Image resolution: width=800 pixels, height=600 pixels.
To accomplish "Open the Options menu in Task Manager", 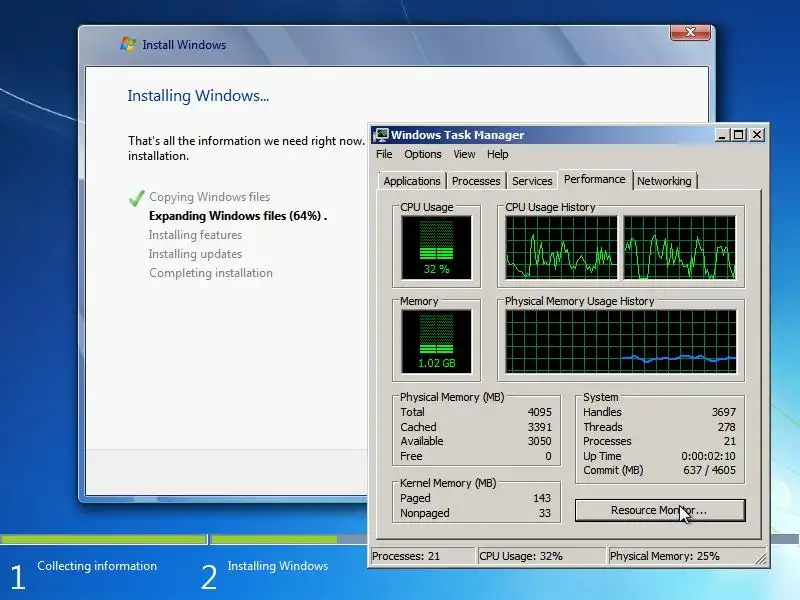I will [x=422, y=154].
